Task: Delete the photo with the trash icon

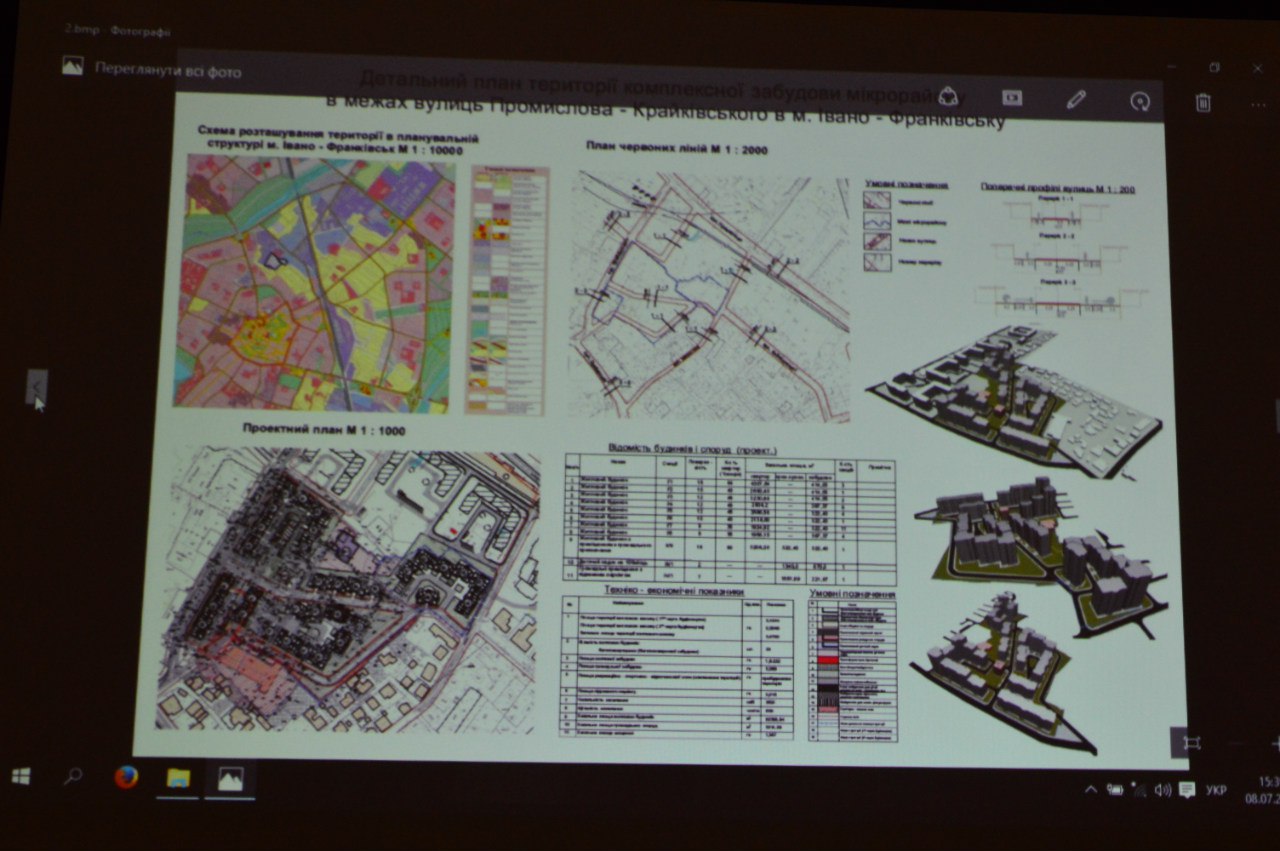Action: (1204, 102)
